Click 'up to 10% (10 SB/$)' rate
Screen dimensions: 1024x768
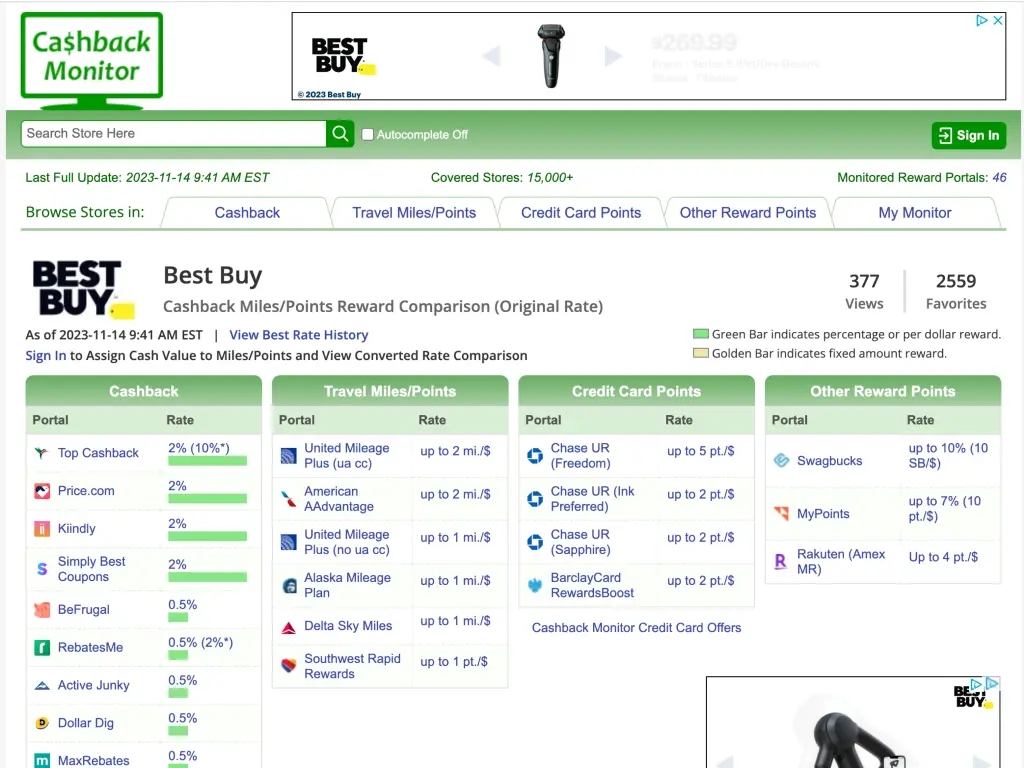coord(948,456)
